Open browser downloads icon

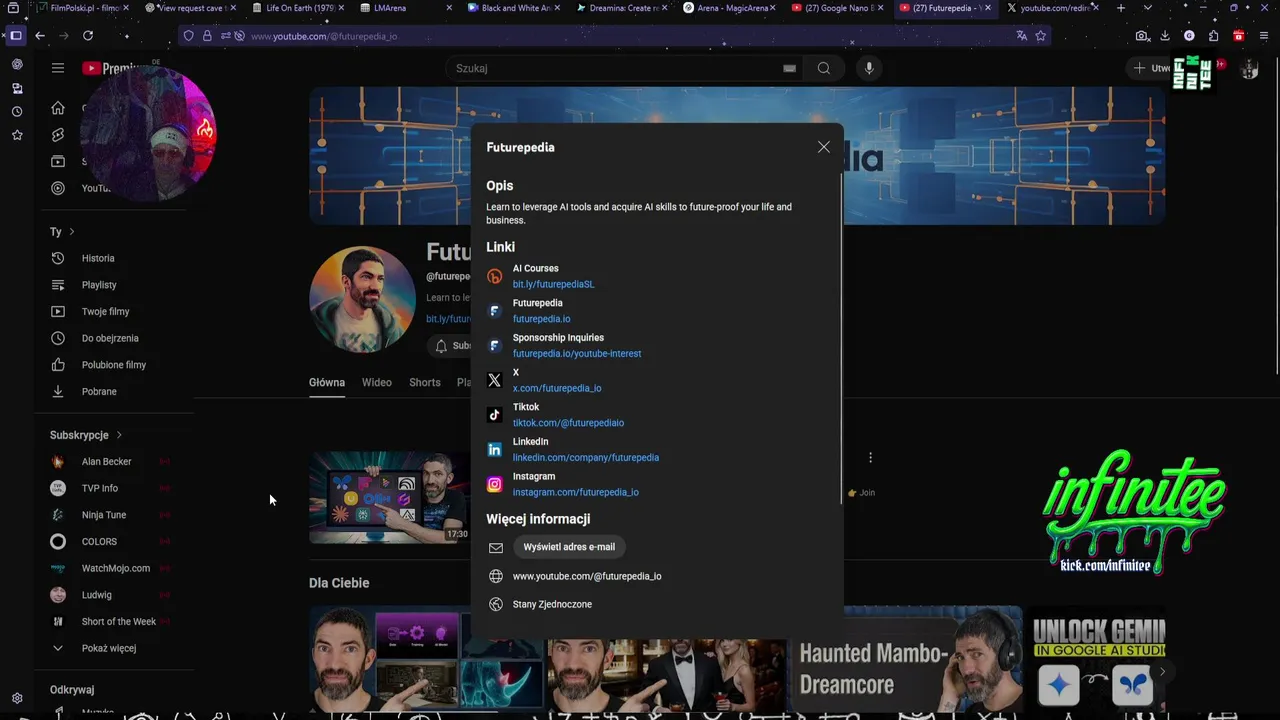1165,35
